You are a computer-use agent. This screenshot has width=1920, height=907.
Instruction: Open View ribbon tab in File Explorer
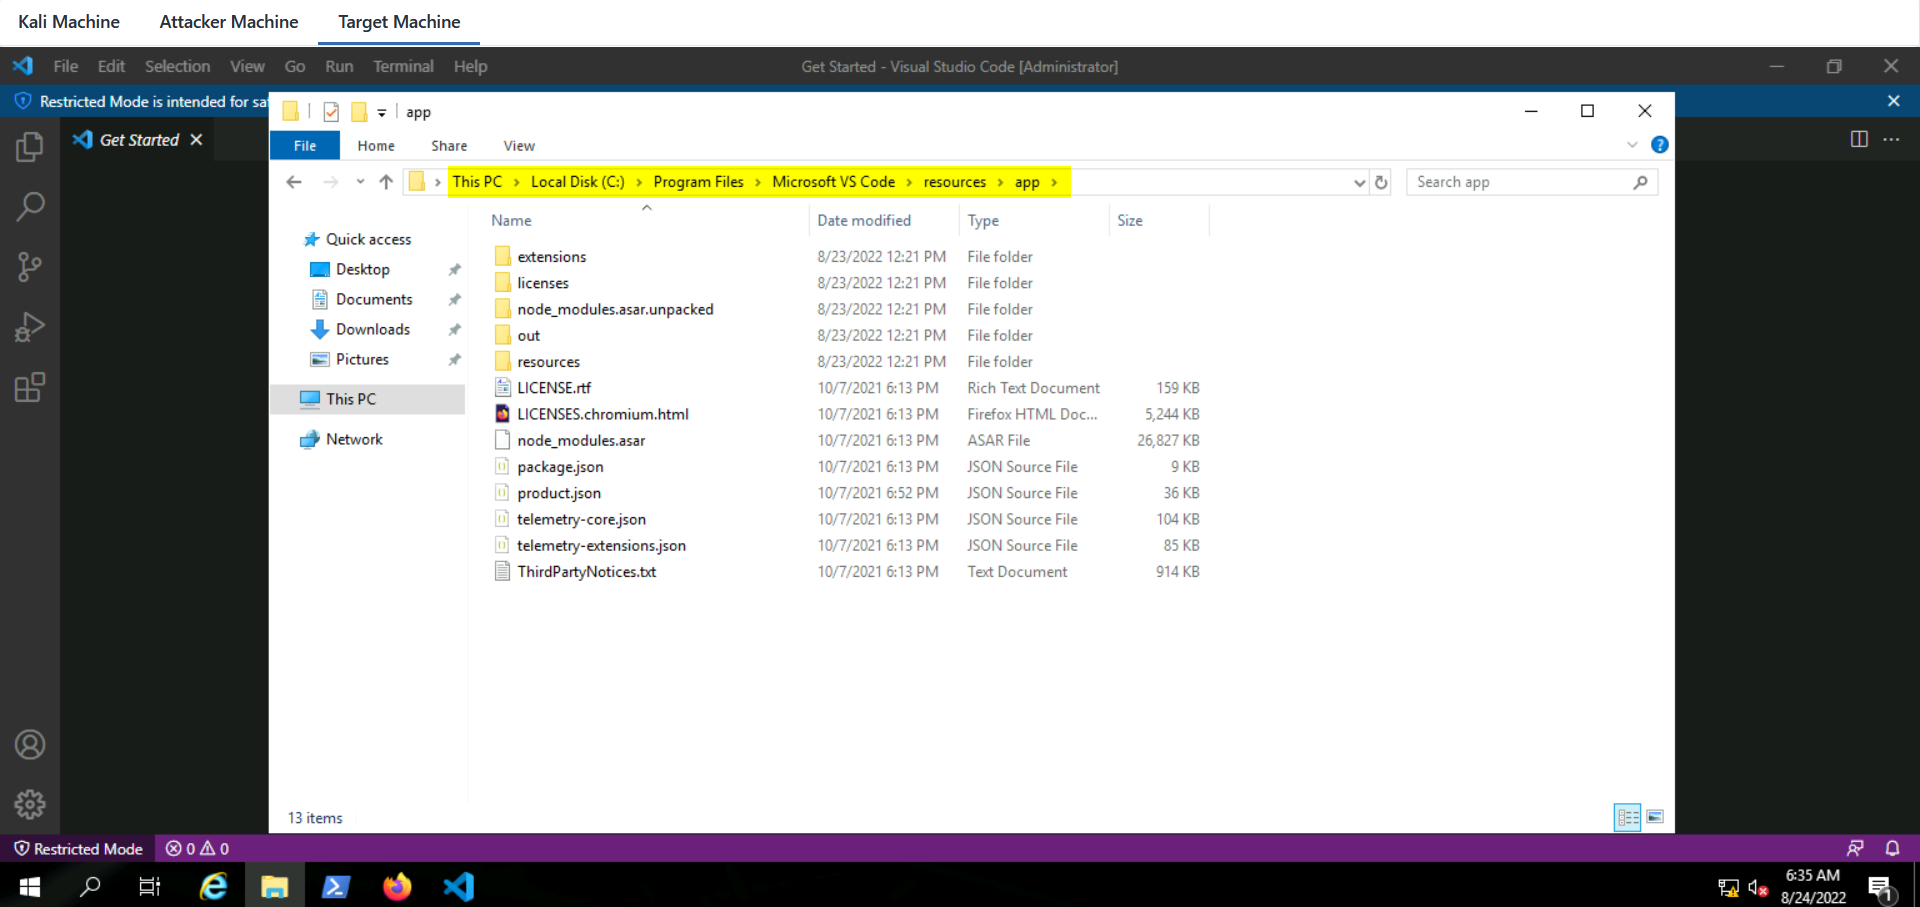pyautogui.click(x=519, y=145)
